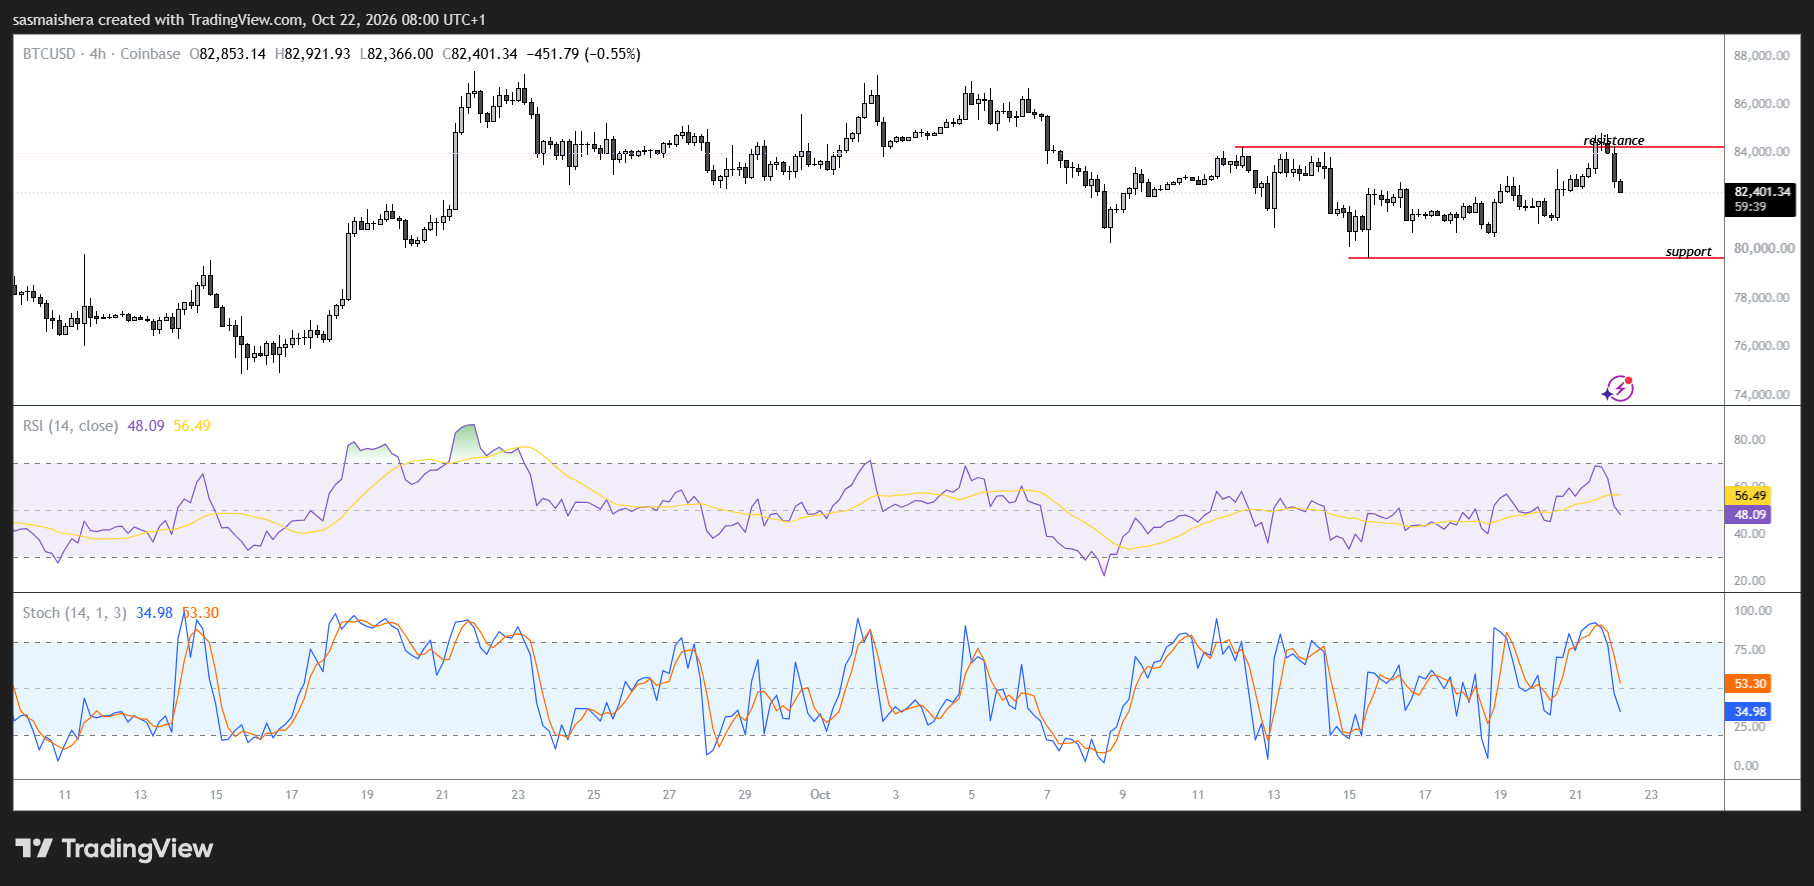Select the BTCUSD symbol label

[x=49, y=54]
